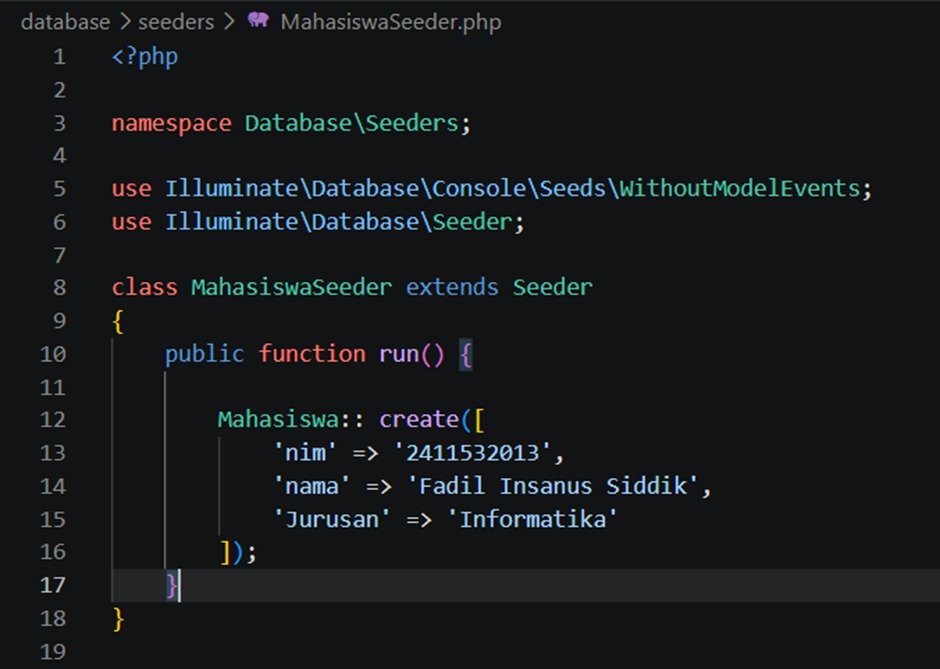Open the 'database' breadcrumb segment
Viewport: 940px width, 669px height.
click(x=65, y=22)
